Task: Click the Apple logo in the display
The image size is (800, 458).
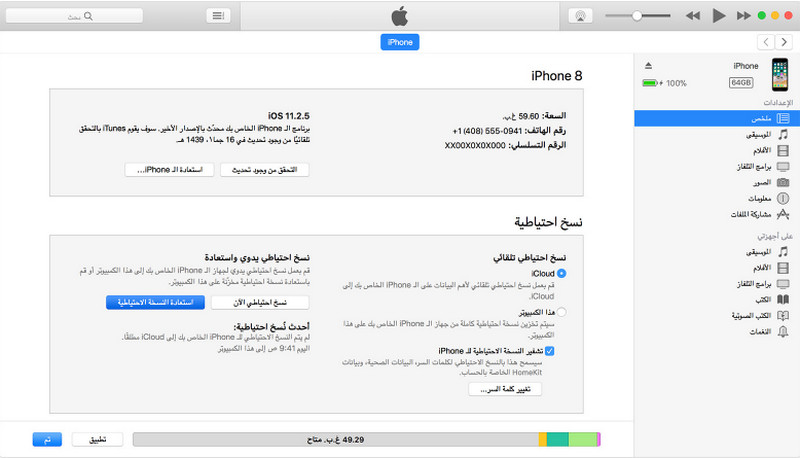Action: click(399, 16)
